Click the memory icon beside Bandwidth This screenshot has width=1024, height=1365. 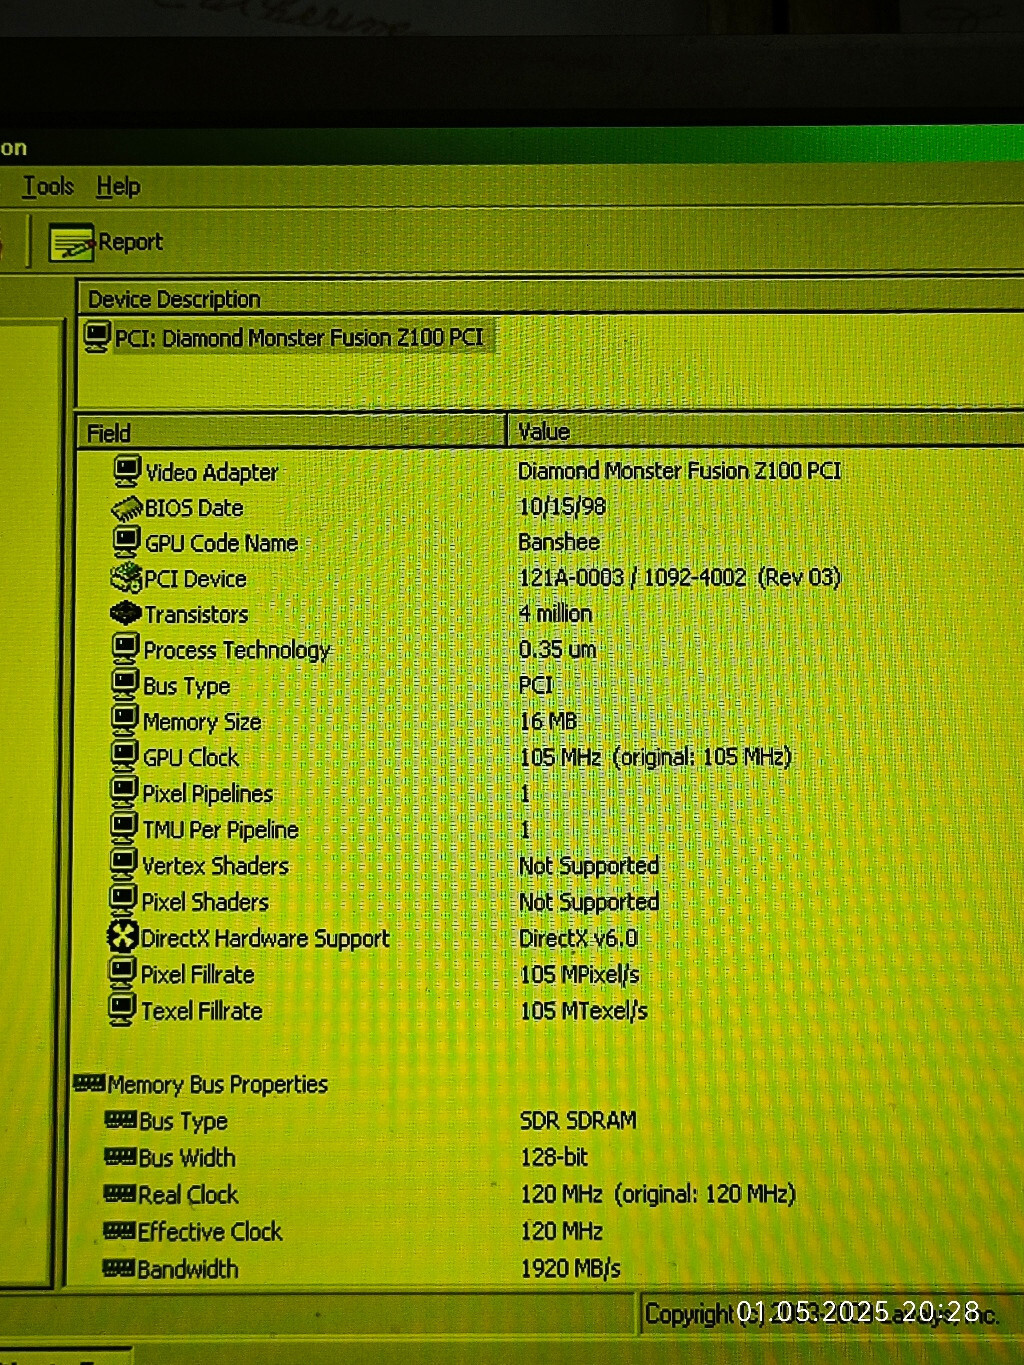[118, 1269]
